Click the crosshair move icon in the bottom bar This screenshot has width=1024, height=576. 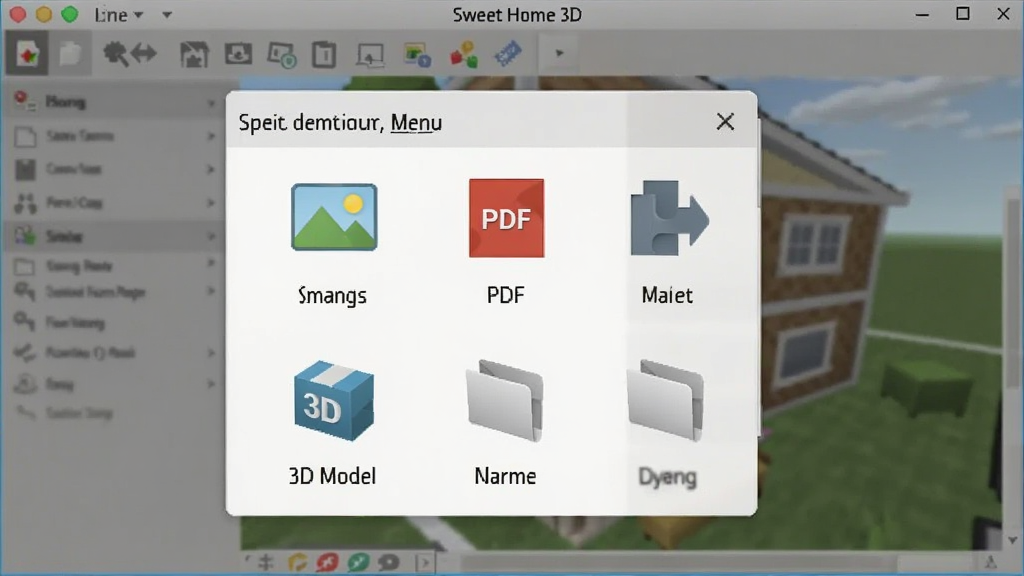point(266,562)
